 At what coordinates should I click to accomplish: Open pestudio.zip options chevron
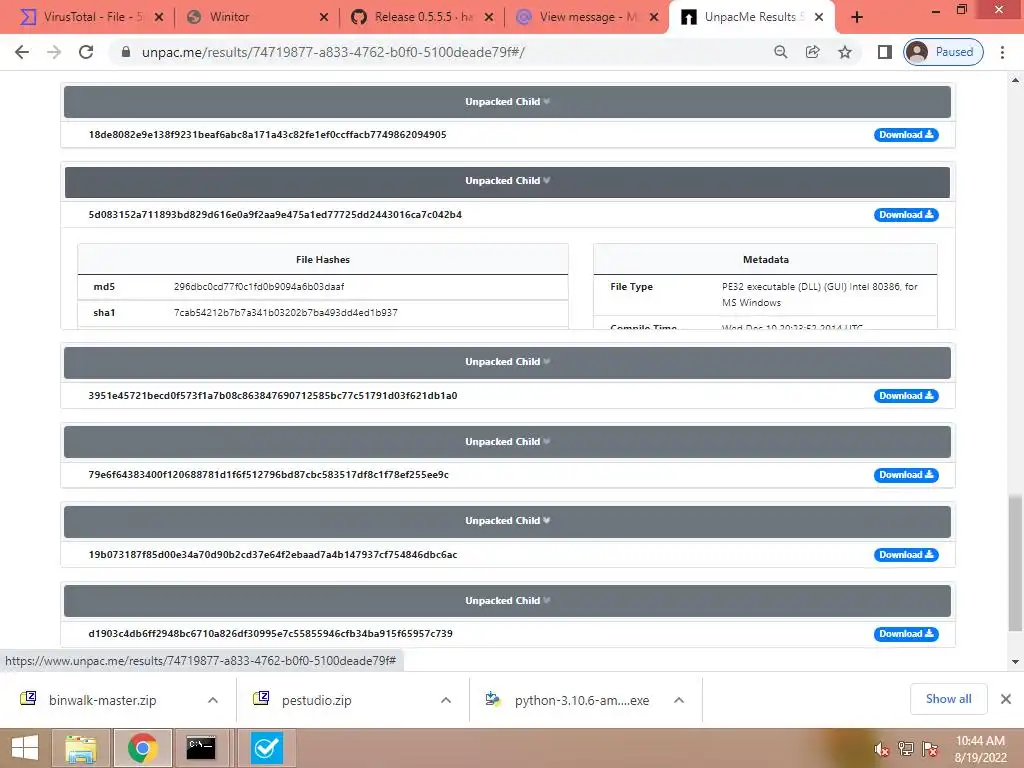click(446, 700)
